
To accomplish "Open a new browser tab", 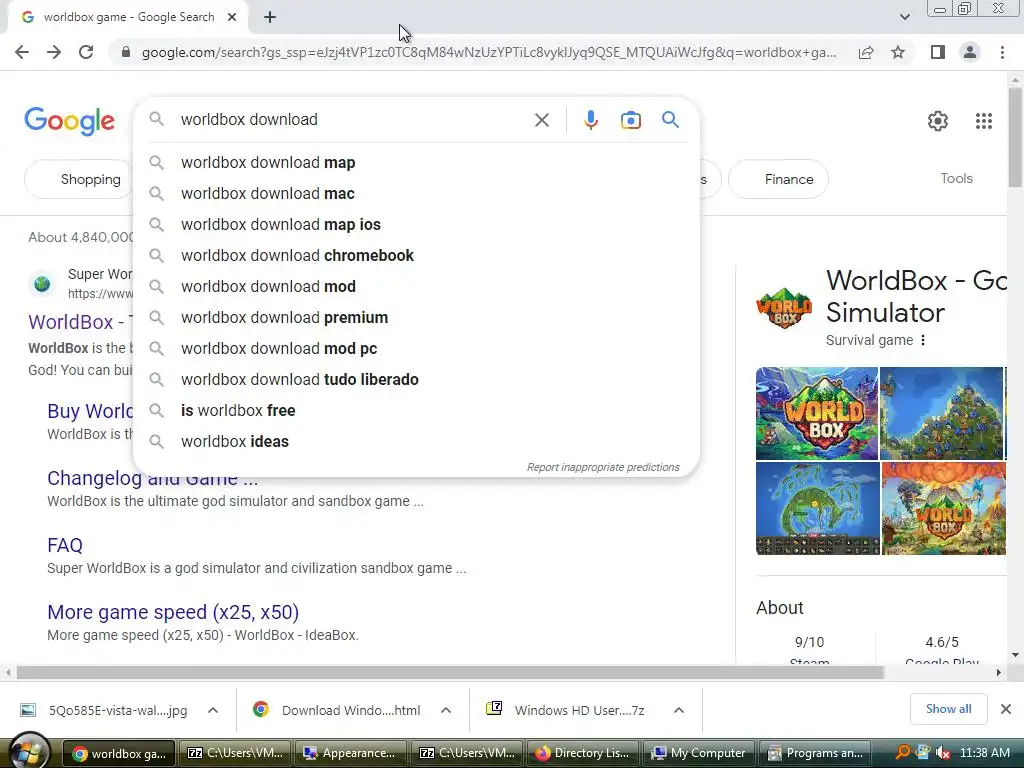I will pos(270,18).
